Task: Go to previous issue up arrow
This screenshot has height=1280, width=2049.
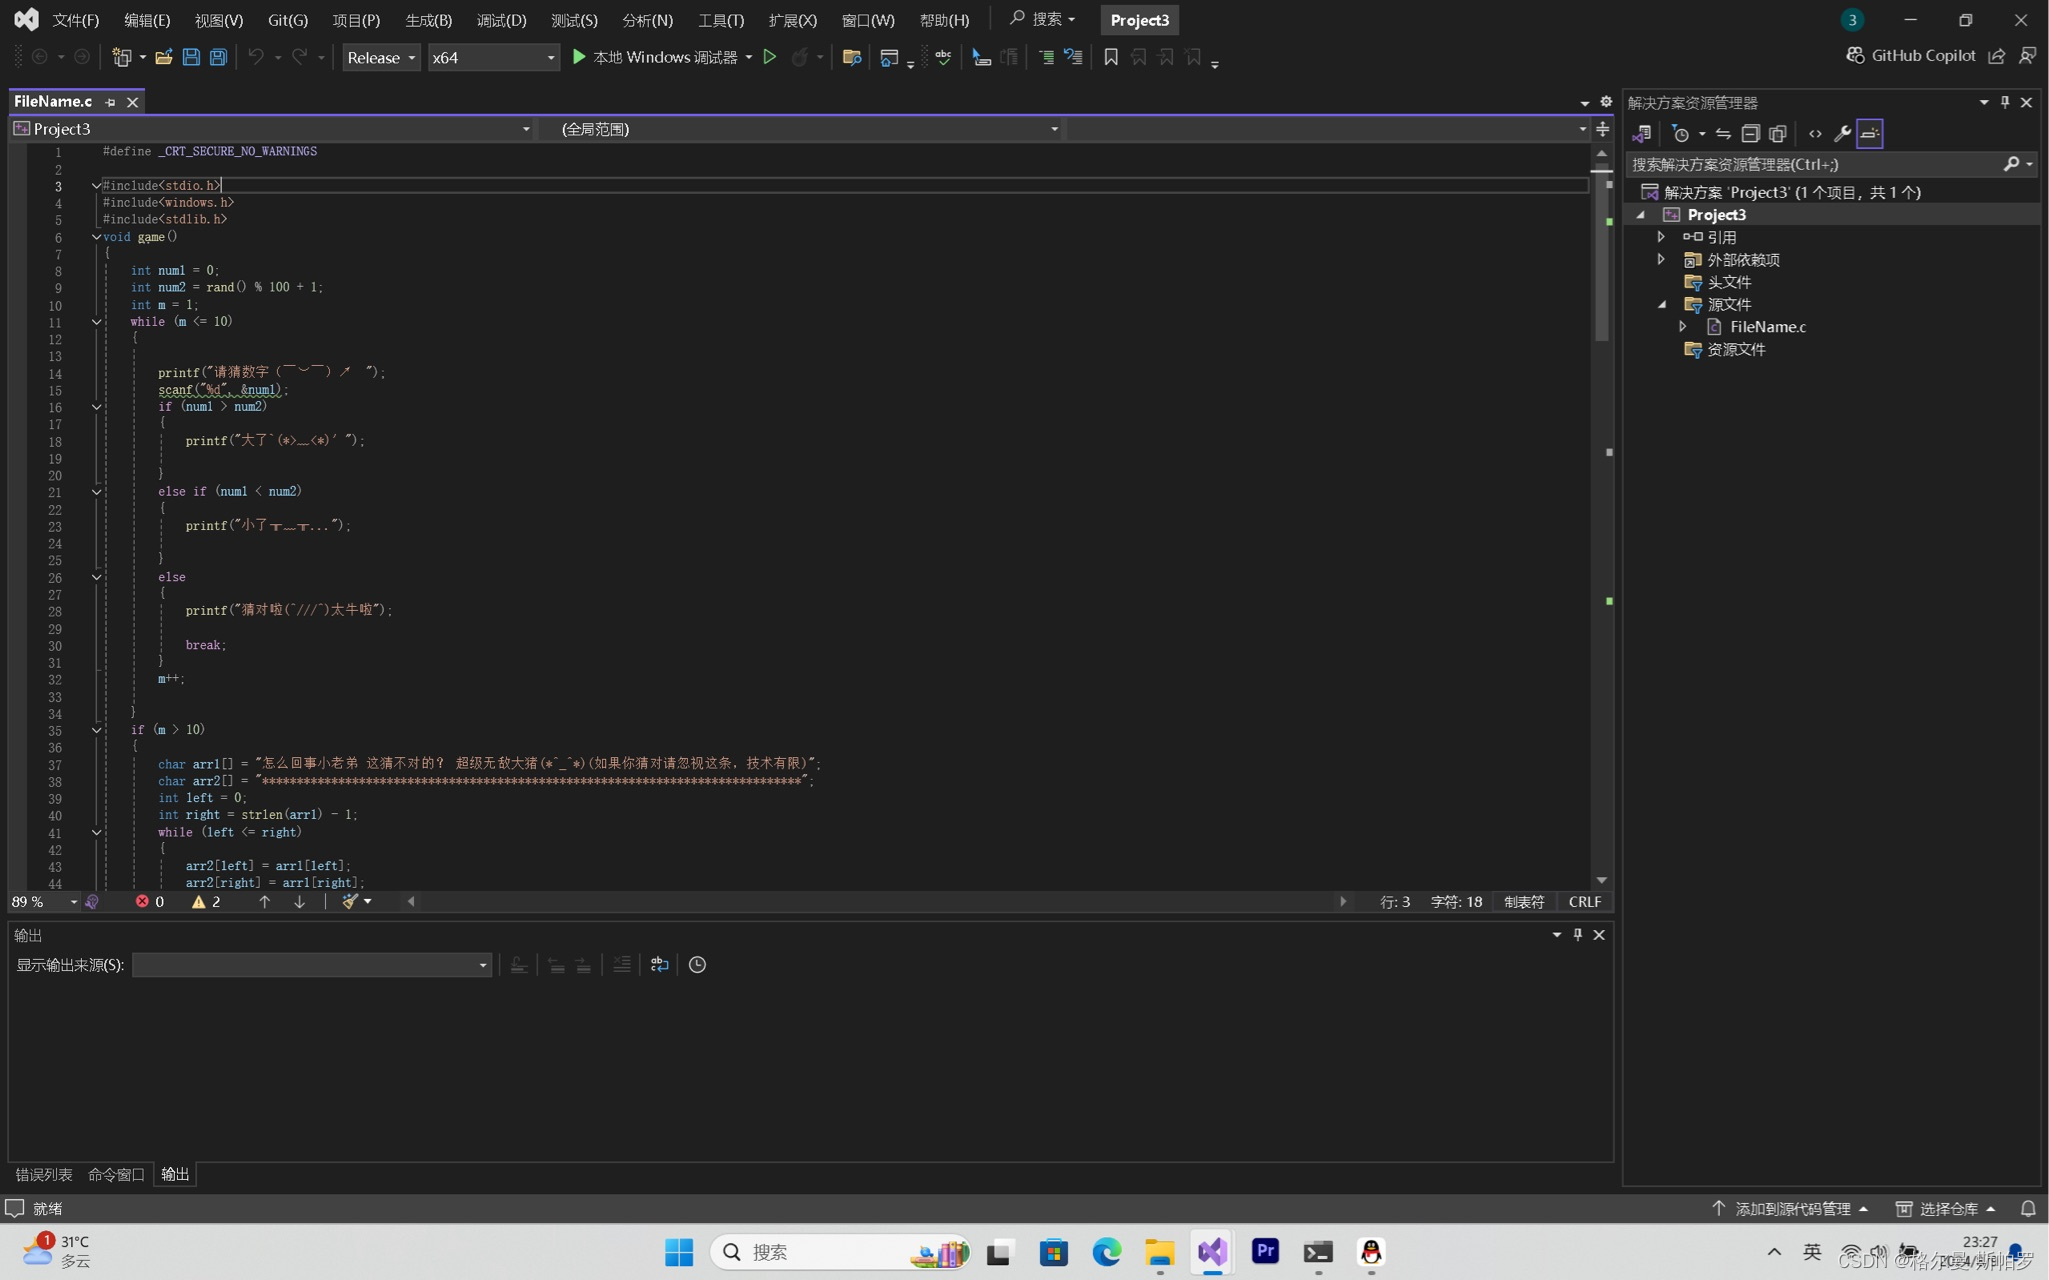Action: click(264, 901)
